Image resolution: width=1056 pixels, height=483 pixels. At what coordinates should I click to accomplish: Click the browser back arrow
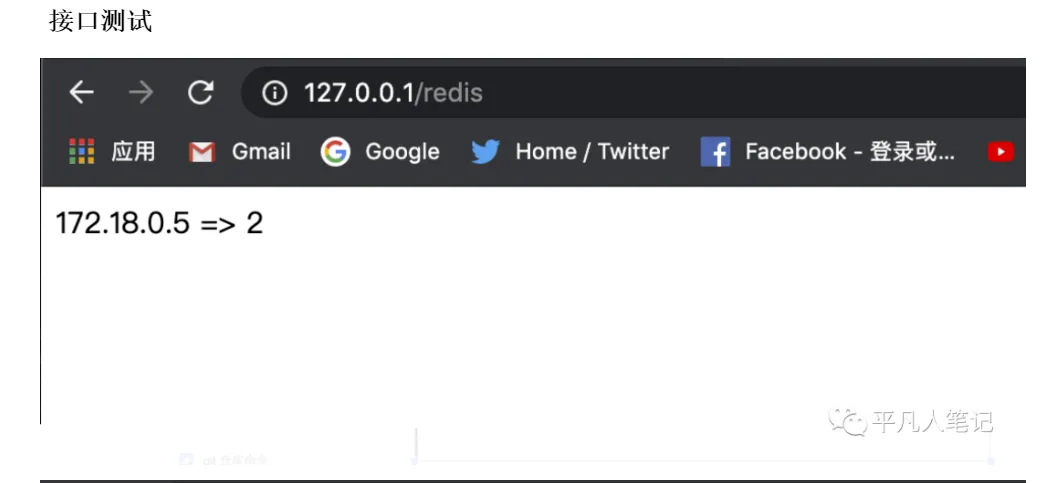(x=81, y=93)
